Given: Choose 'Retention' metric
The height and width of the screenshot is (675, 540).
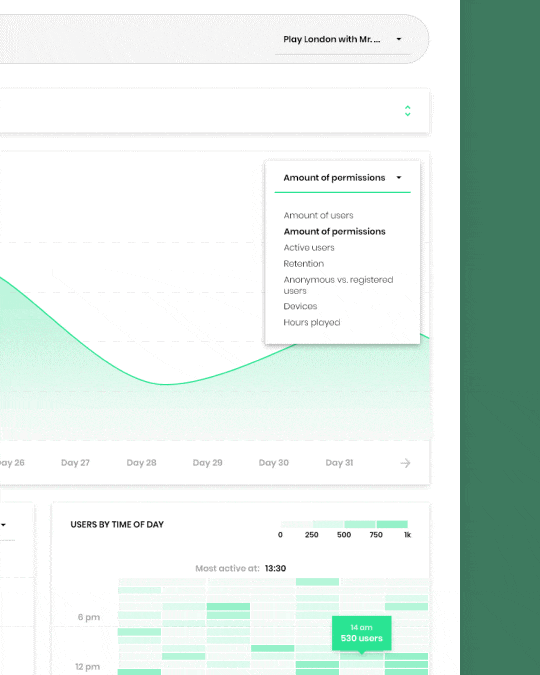Looking at the screenshot, I should (x=304, y=263).
